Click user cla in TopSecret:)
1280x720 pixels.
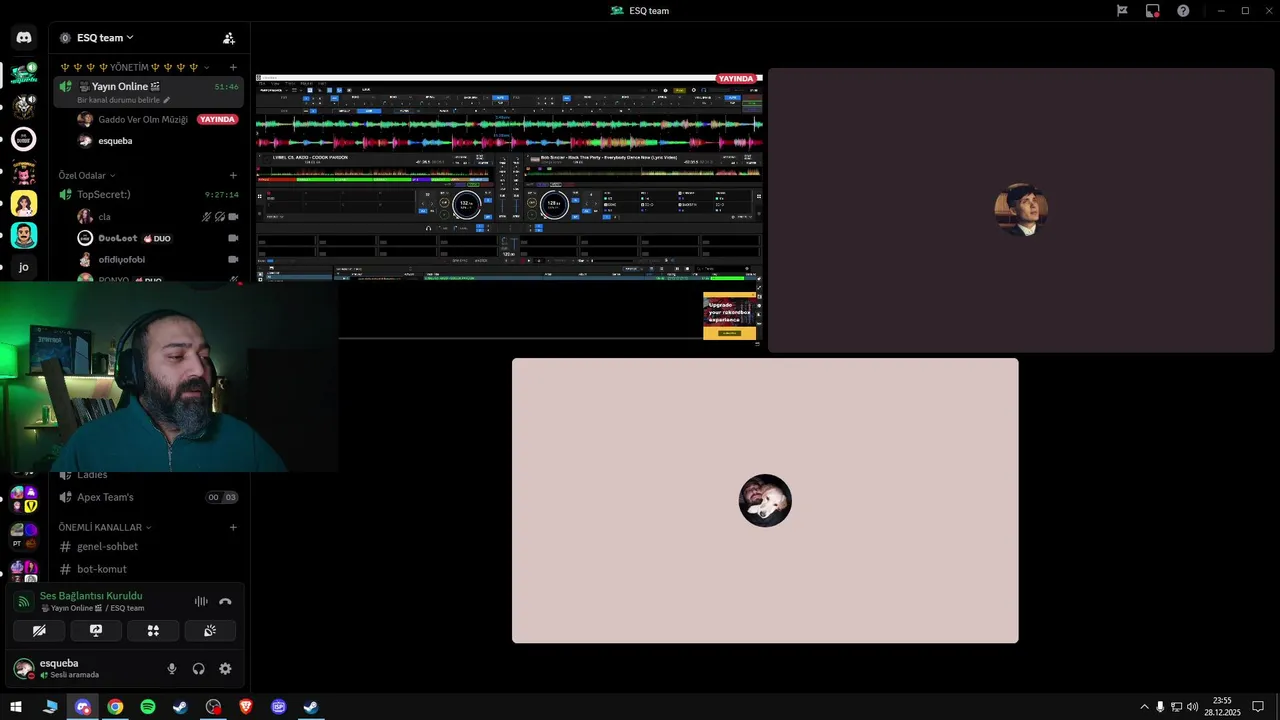tap(104, 216)
